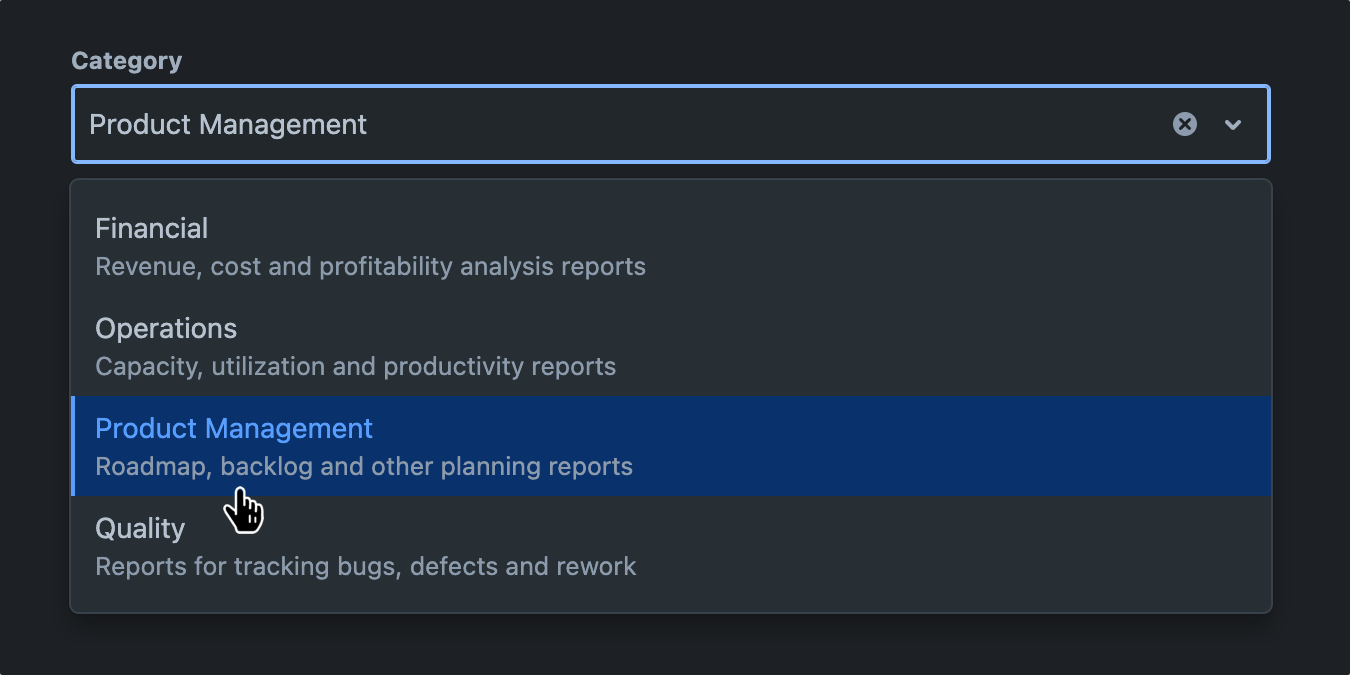Screen dimensions: 1350x675
Task: Click the Category label above the field
Action: pos(126,60)
